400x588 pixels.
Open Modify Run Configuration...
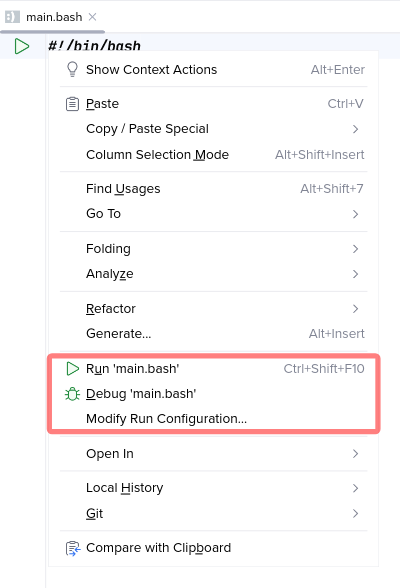pos(213,418)
